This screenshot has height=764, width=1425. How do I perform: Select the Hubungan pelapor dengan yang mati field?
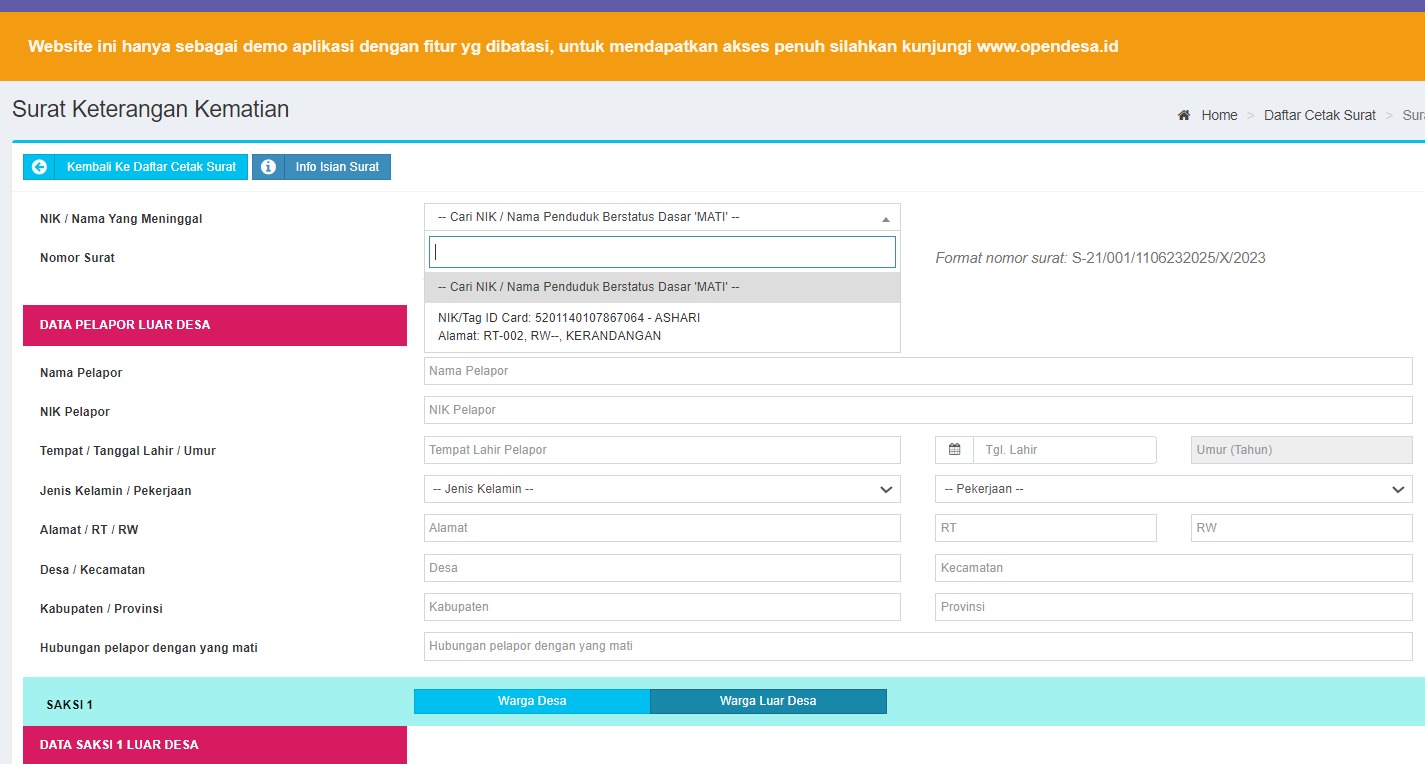coord(918,645)
